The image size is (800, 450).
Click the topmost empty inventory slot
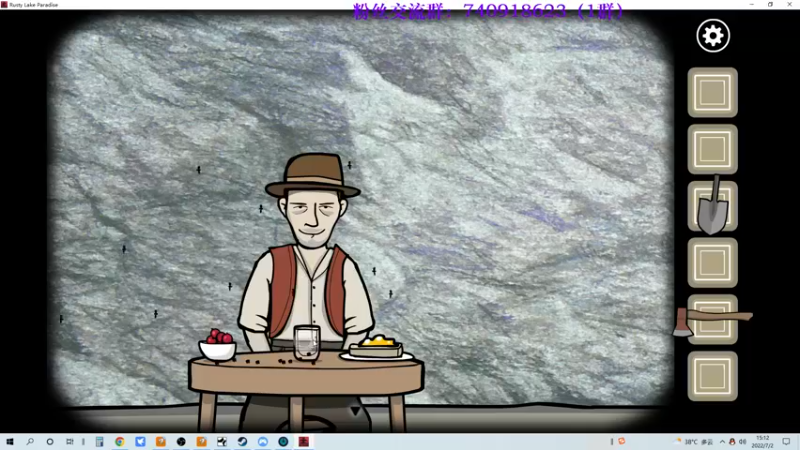pyautogui.click(x=712, y=92)
